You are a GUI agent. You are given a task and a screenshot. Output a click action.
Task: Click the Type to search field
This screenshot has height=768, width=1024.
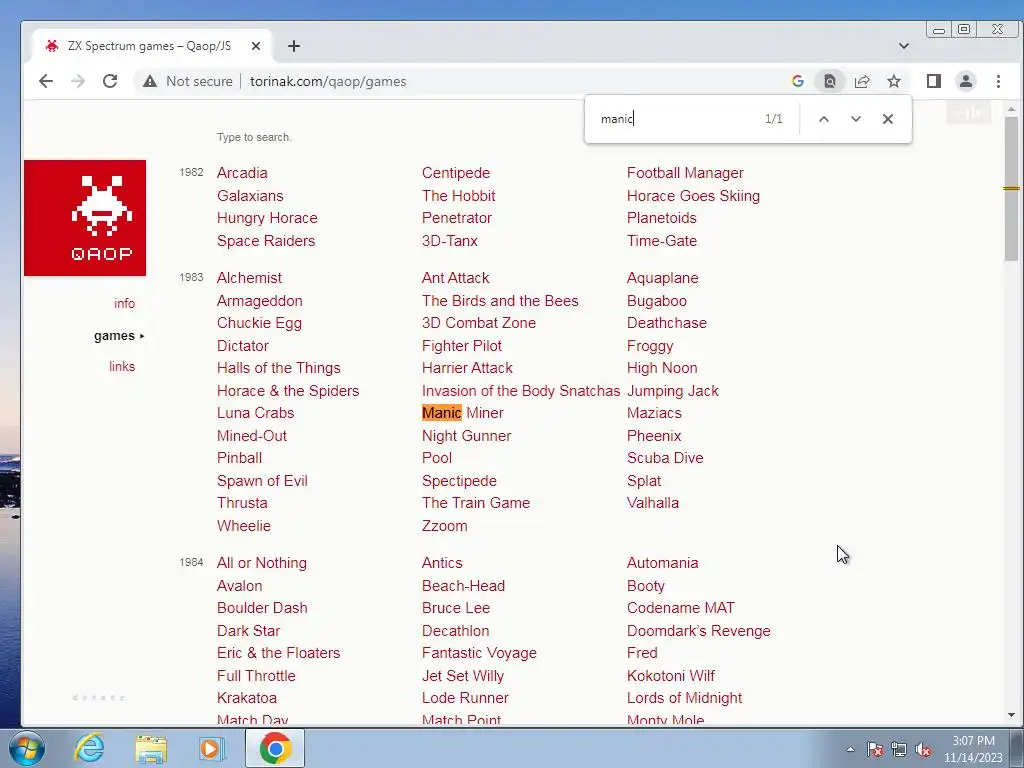point(254,137)
